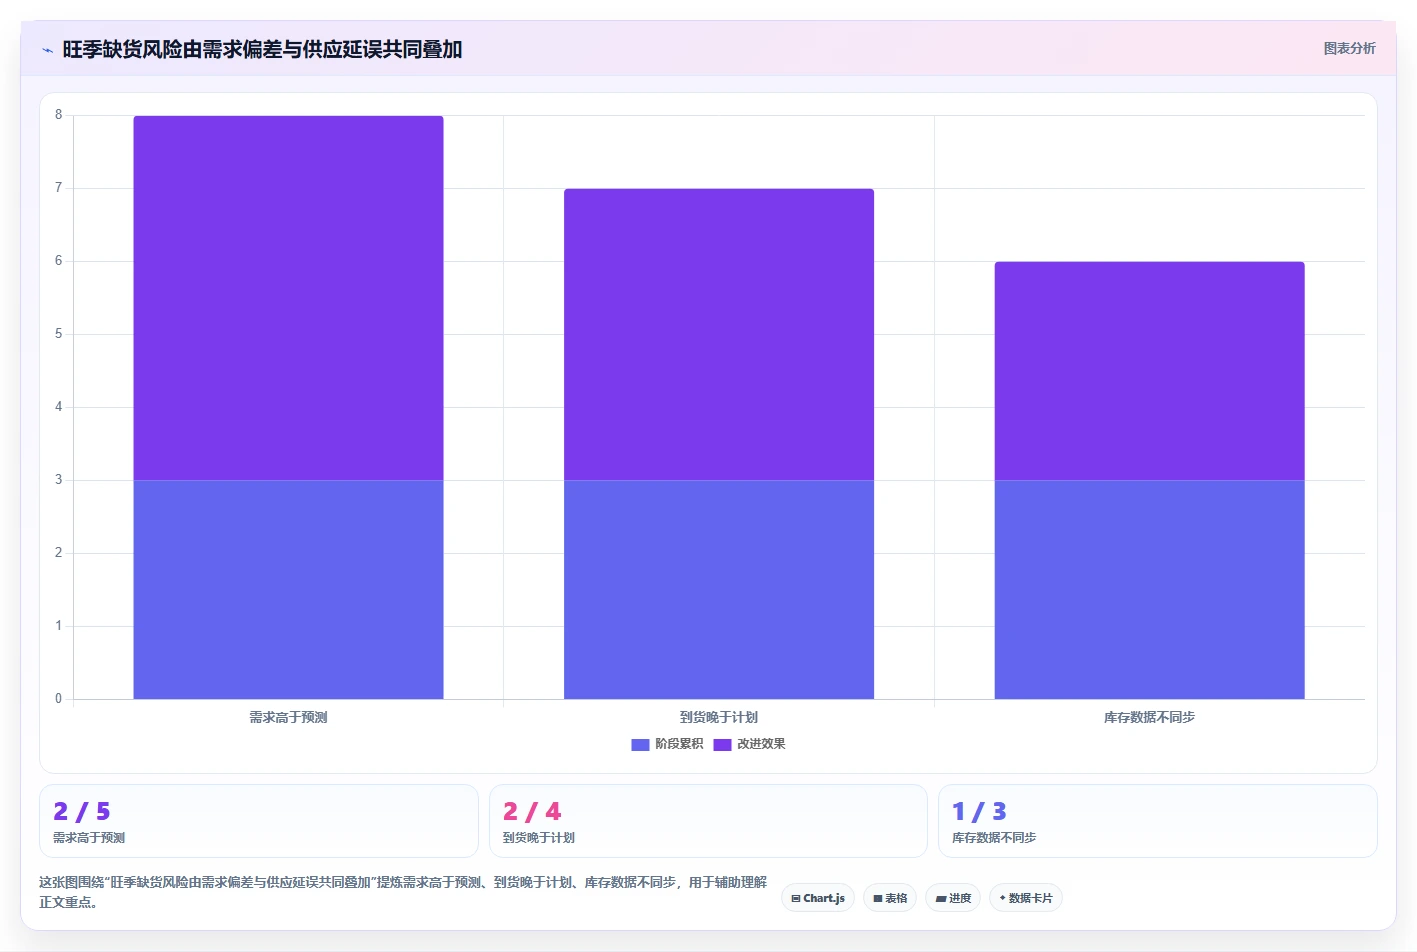1417x952 pixels.
Task: Click the Chart.js tag chip
Action: (818, 898)
